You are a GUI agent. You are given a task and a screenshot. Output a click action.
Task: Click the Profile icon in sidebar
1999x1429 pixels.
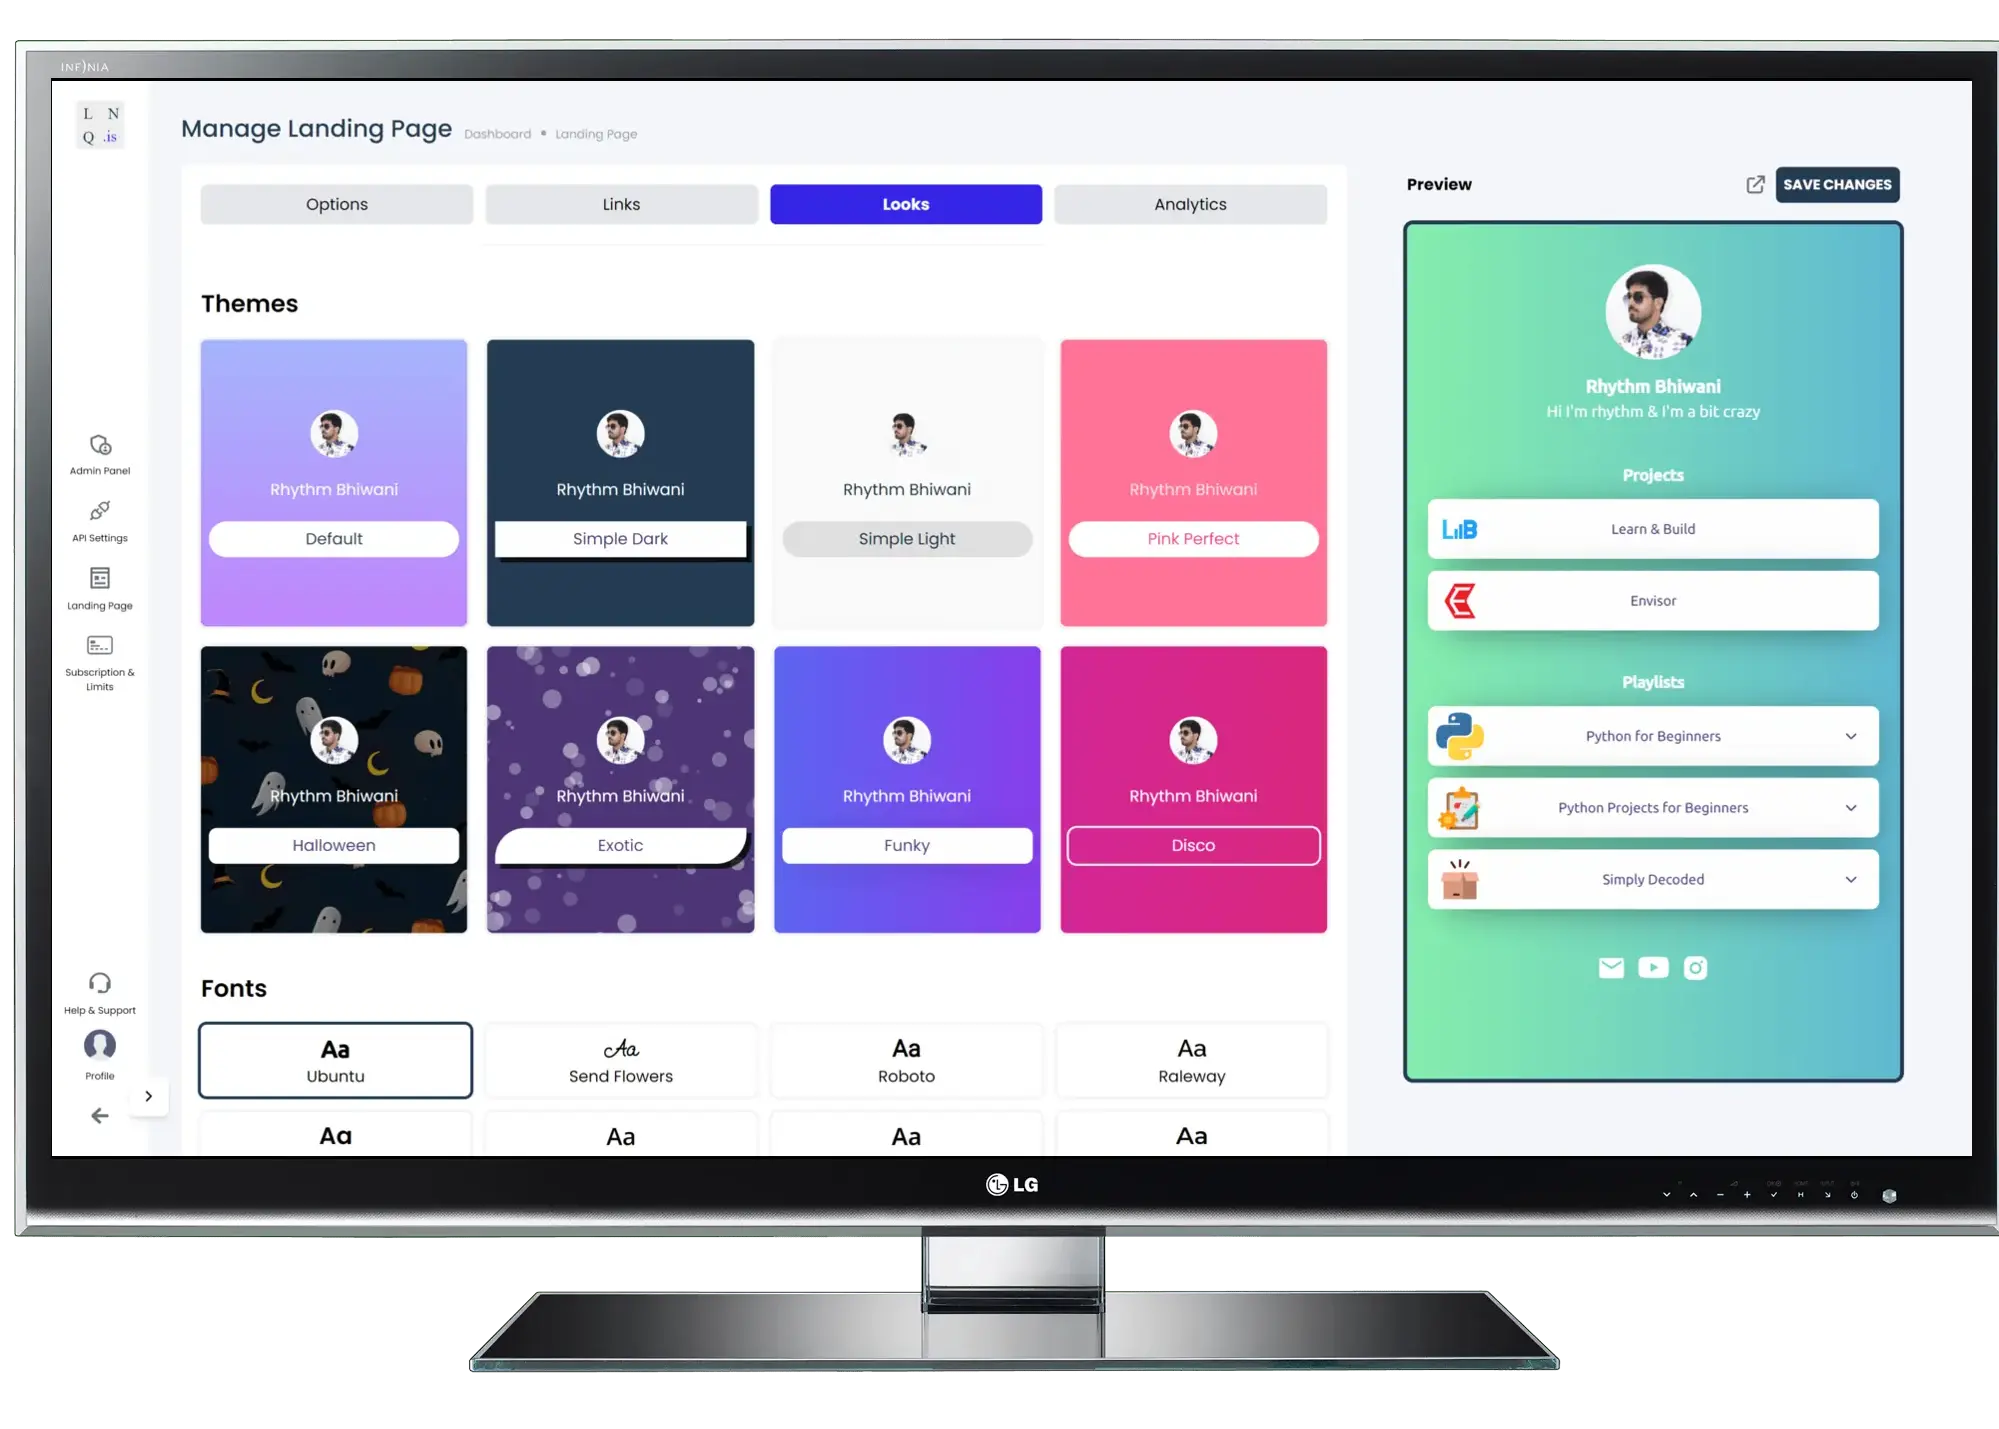coord(99,1045)
